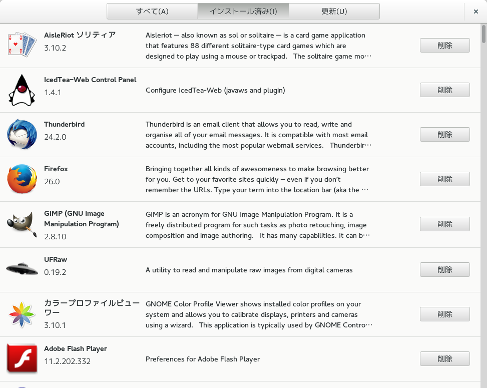
Task: Click the Adobe Flash Player icon
Action: pos(22,358)
